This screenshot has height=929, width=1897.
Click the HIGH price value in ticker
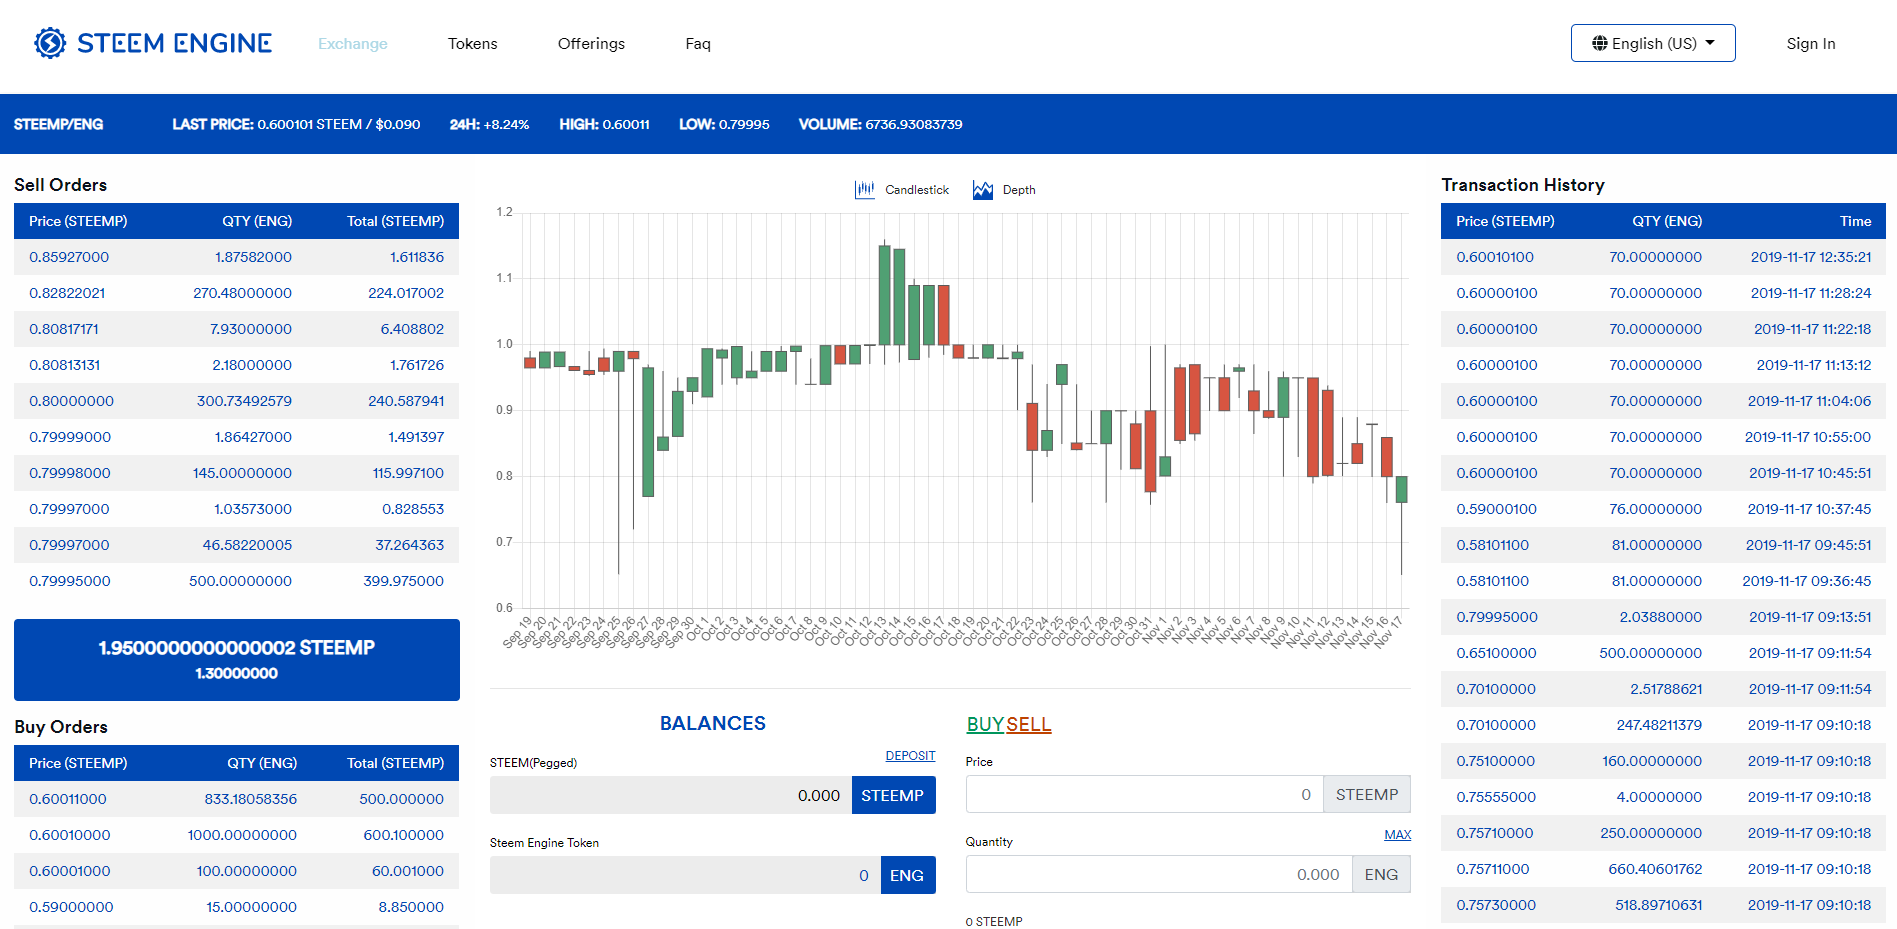[x=626, y=124]
